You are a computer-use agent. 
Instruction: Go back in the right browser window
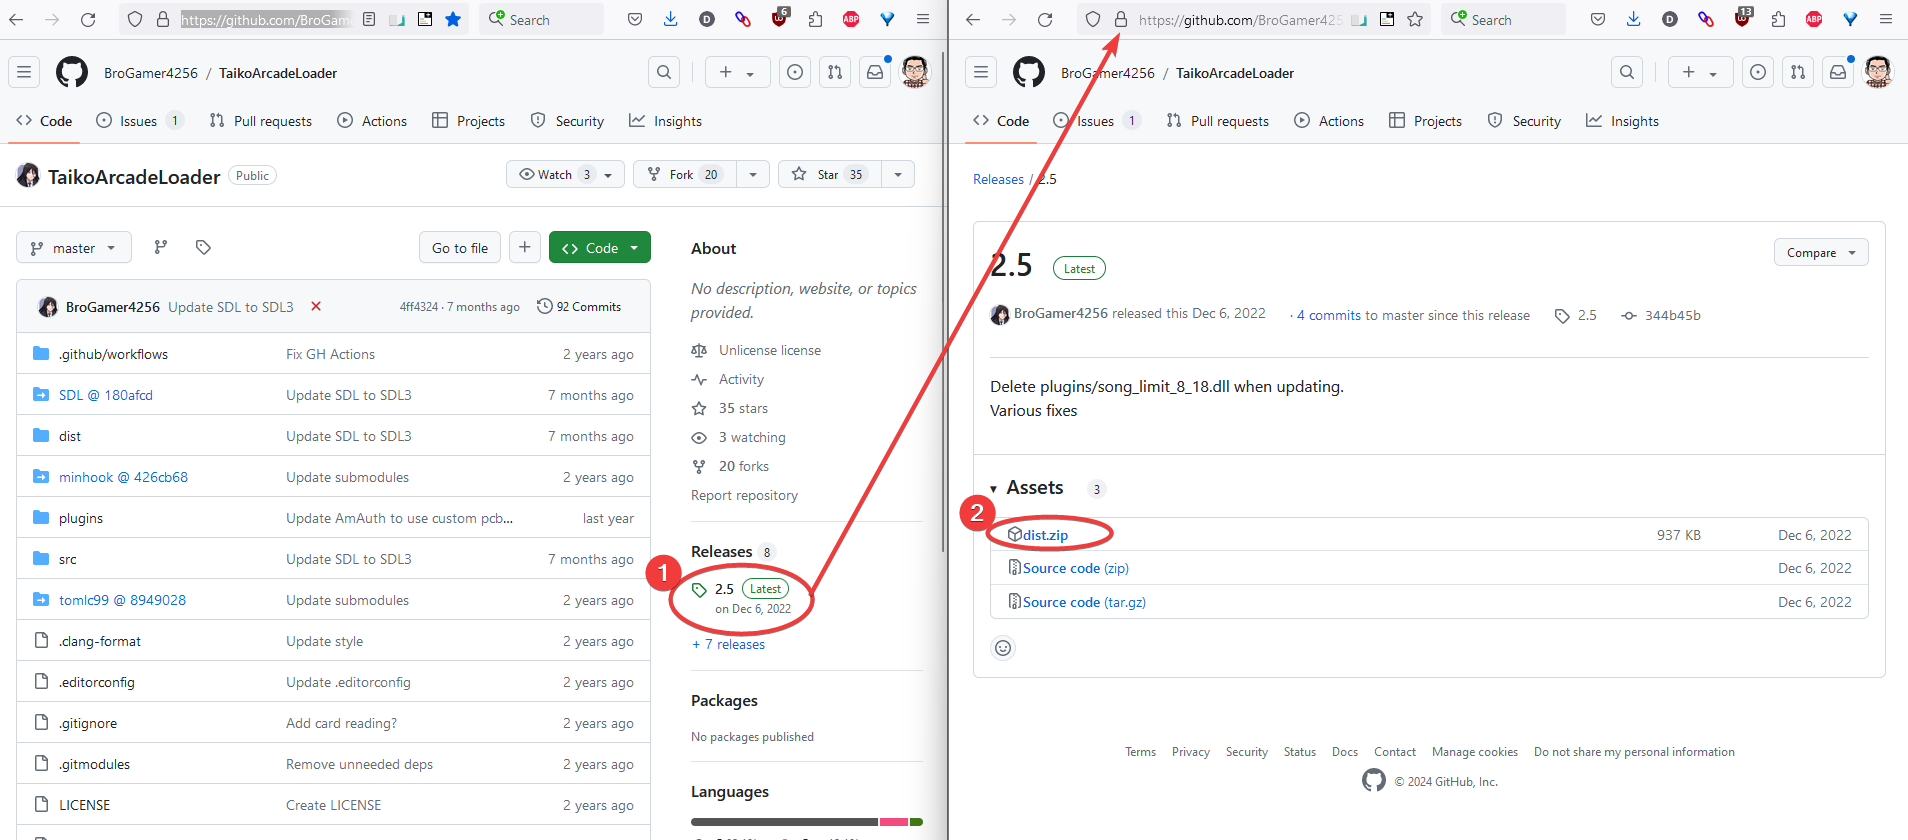pyautogui.click(x=973, y=19)
